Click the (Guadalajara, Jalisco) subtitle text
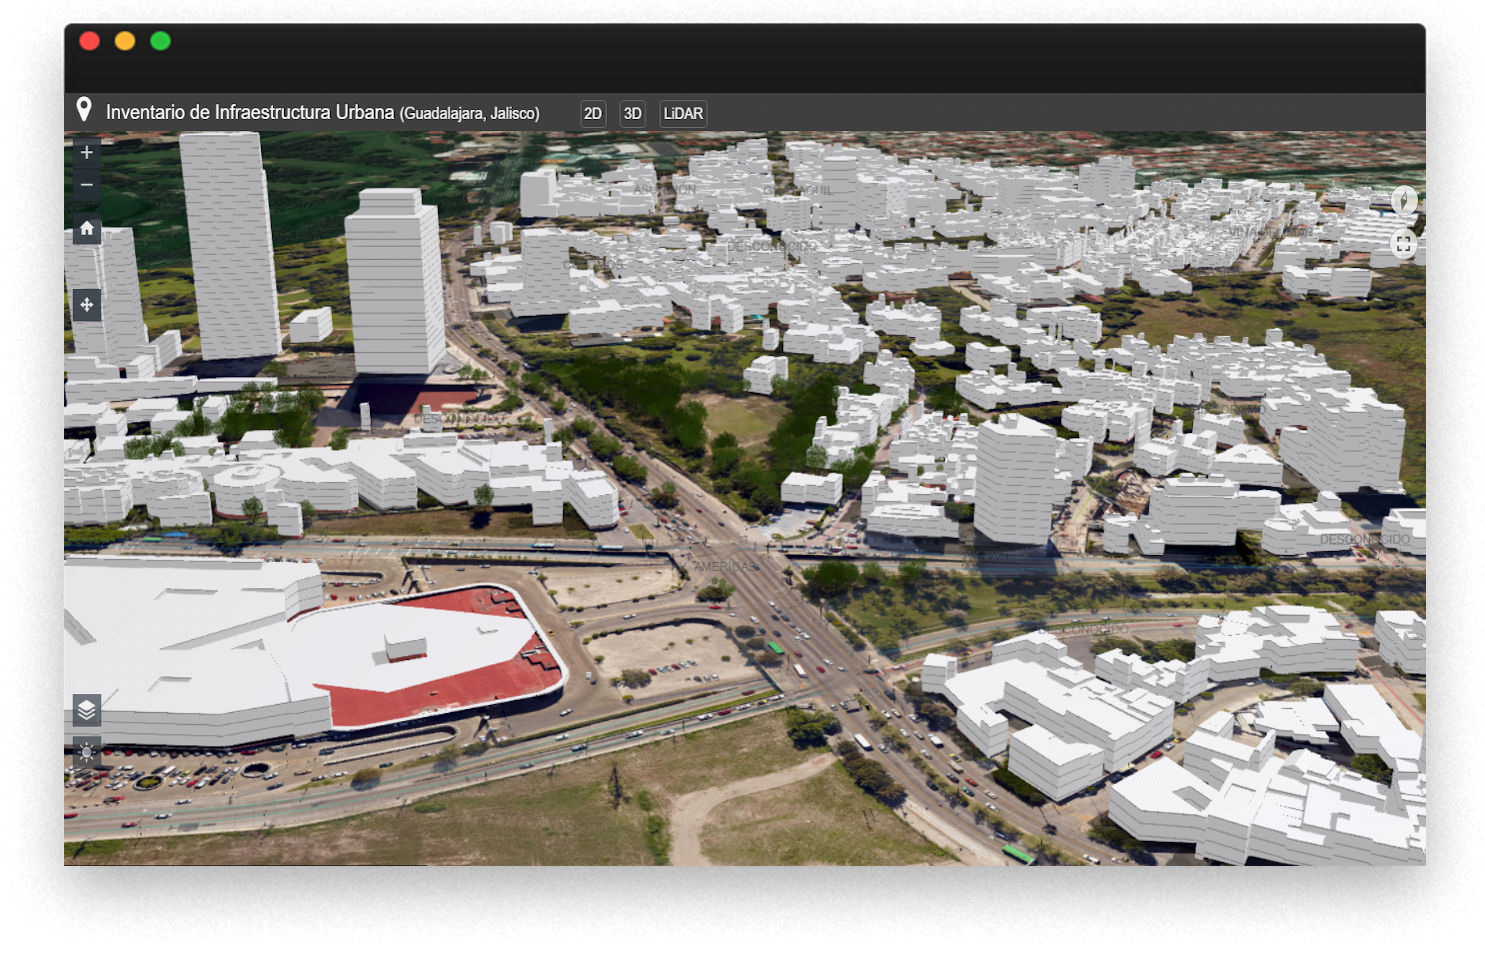The image size is (1485, 958). (x=469, y=114)
